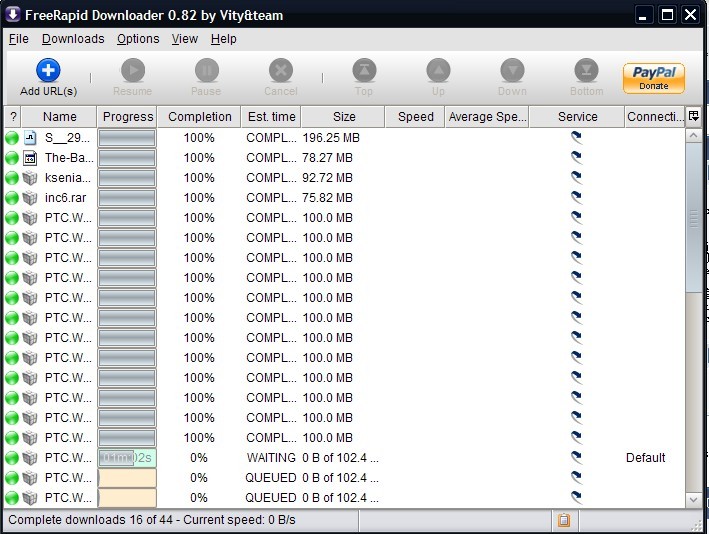Click the Resume toolbar icon

[x=132, y=71]
